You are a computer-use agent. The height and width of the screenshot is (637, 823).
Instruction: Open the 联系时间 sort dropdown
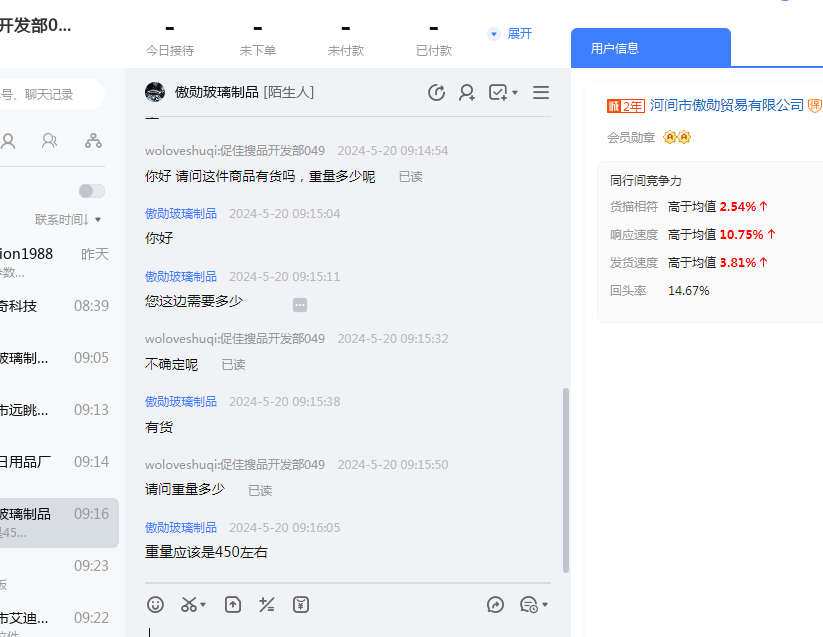tap(68, 219)
